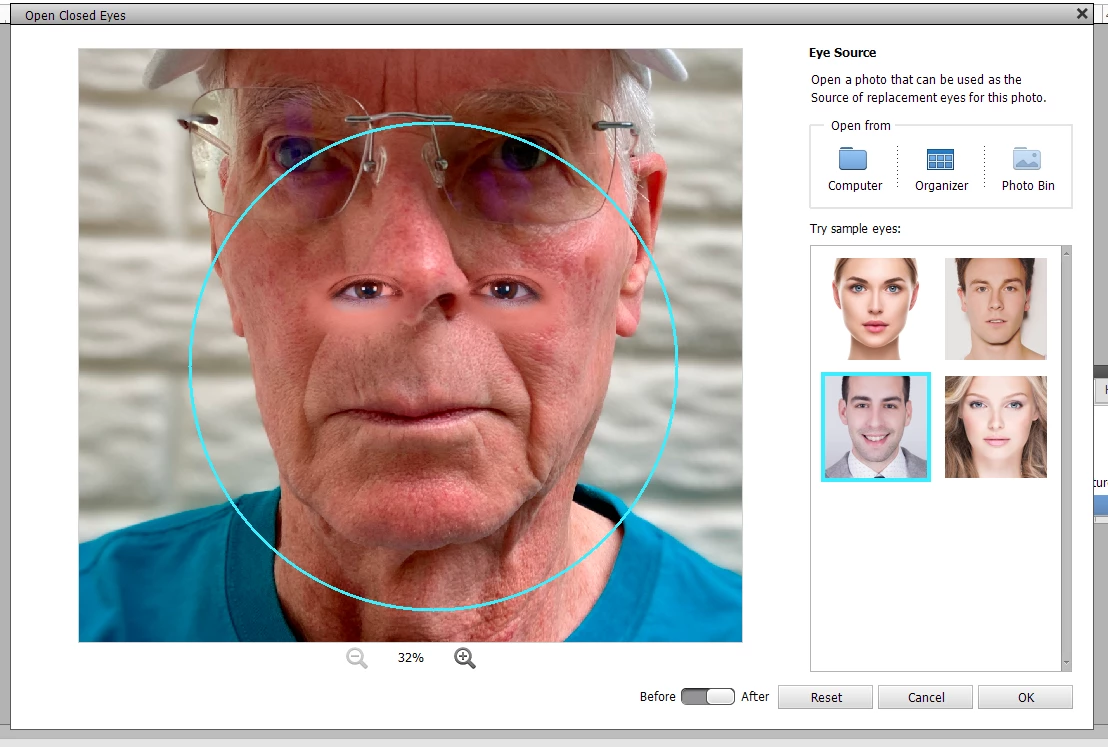This screenshot has height=747, width=1108.
Task: Click the Try sample eyes label
Action: click(x=855, y=228)
